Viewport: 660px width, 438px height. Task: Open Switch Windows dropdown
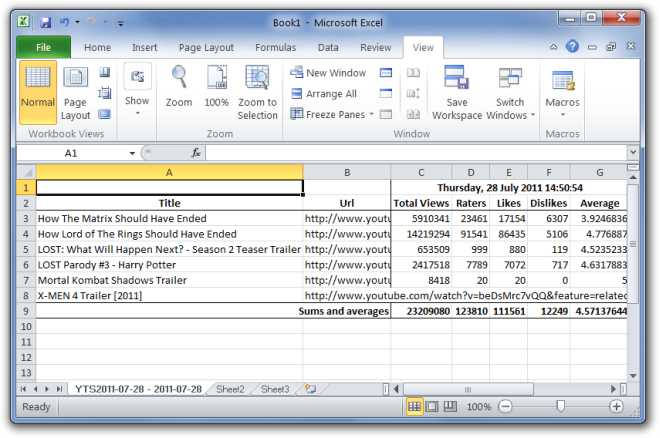510,93
